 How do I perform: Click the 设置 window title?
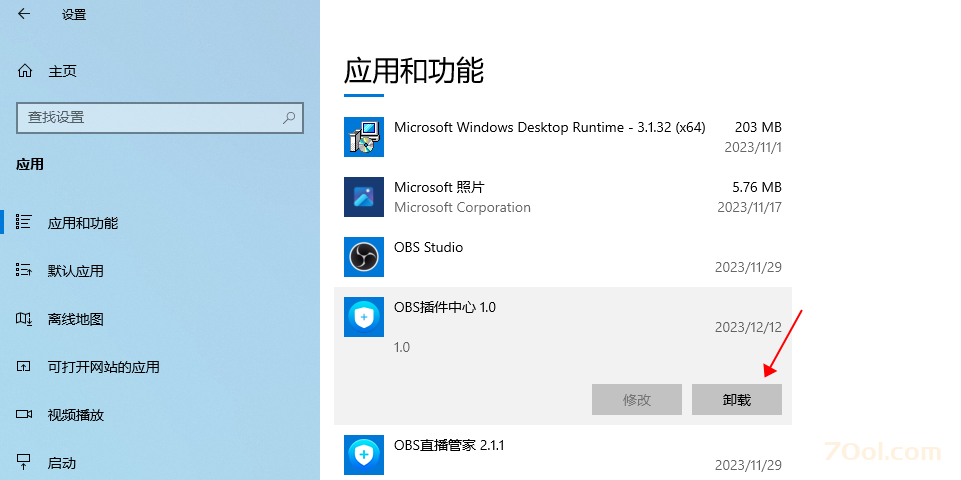[x=74, y=15]
